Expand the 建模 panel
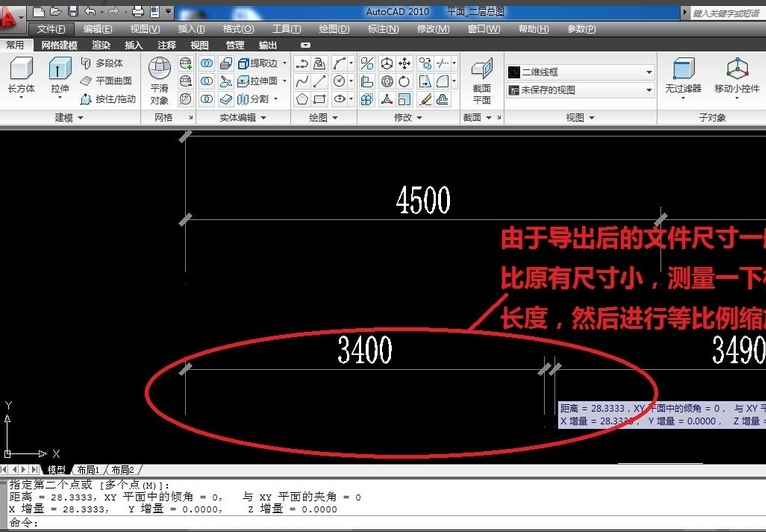This screenshot has height=532, width=766. (69, 118)
